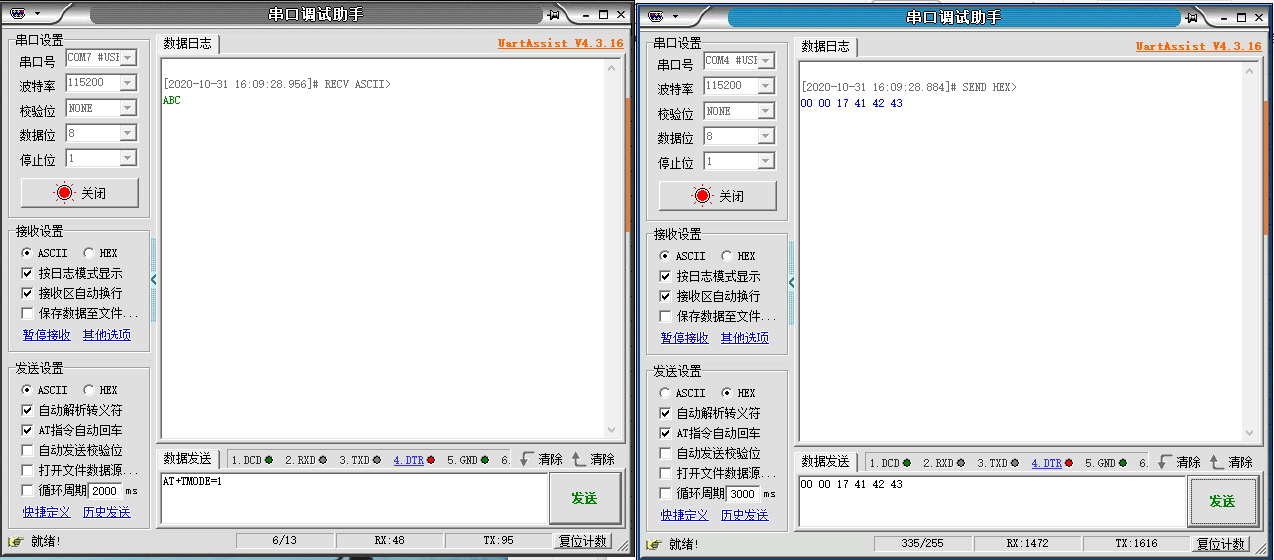Collapse the settings sidebar arrow in COM7 window

pyautogui.click(x=153, y=280)
